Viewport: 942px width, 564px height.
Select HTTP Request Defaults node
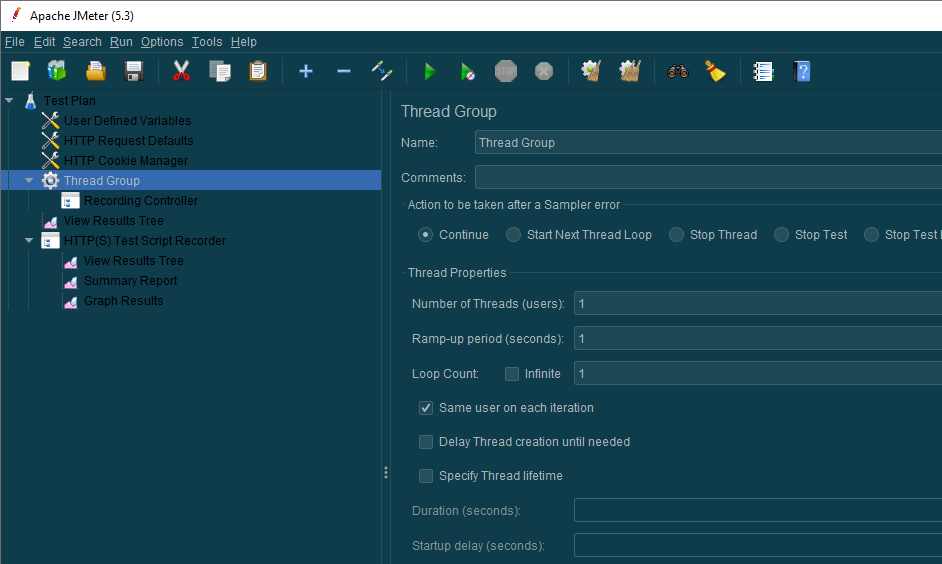coord(118,141)
